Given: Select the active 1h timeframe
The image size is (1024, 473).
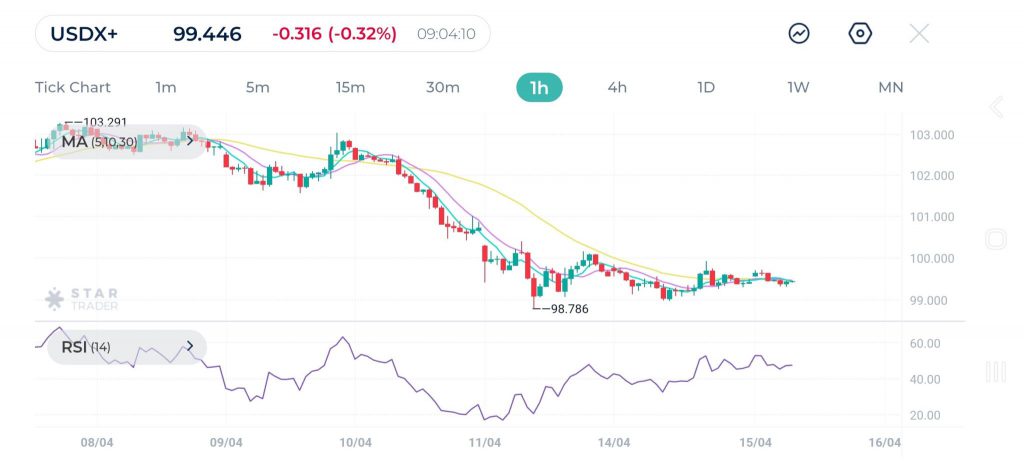Looking at the screenshot, I should pyautogui.click(x=539, y=87).
